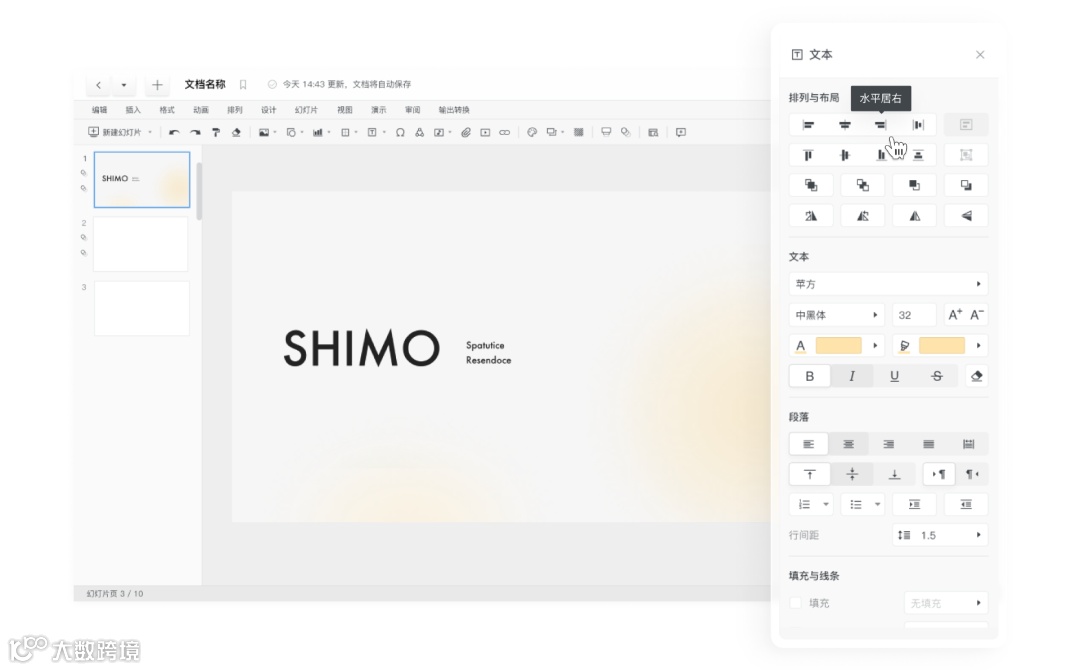Open the theme palette icon

point(532,132)
